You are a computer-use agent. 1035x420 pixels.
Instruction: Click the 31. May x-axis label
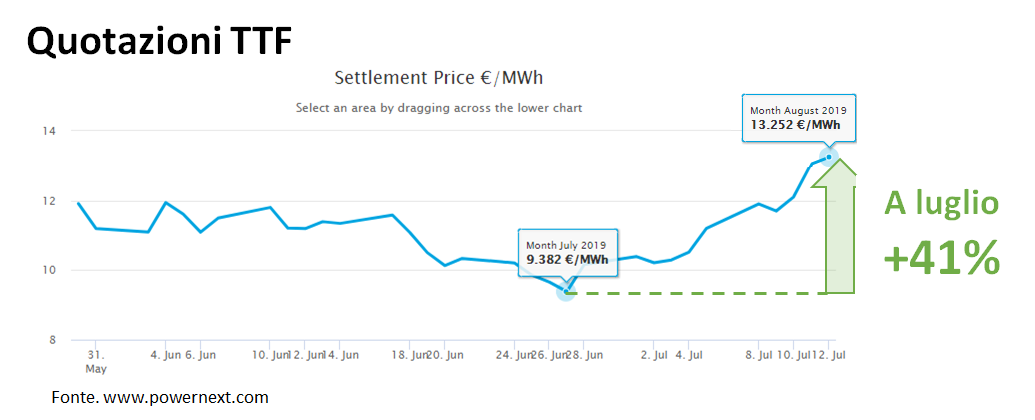coord(96,361)
